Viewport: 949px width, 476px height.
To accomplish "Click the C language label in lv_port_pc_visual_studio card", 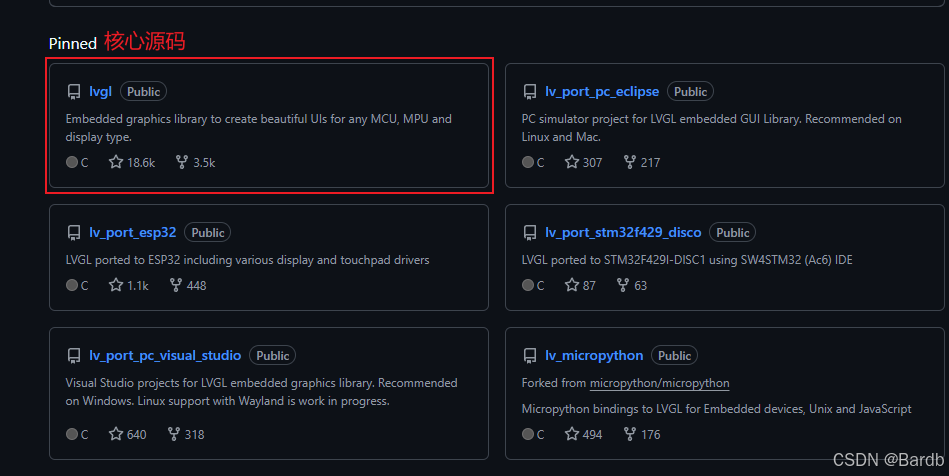I will pos(84,435).
